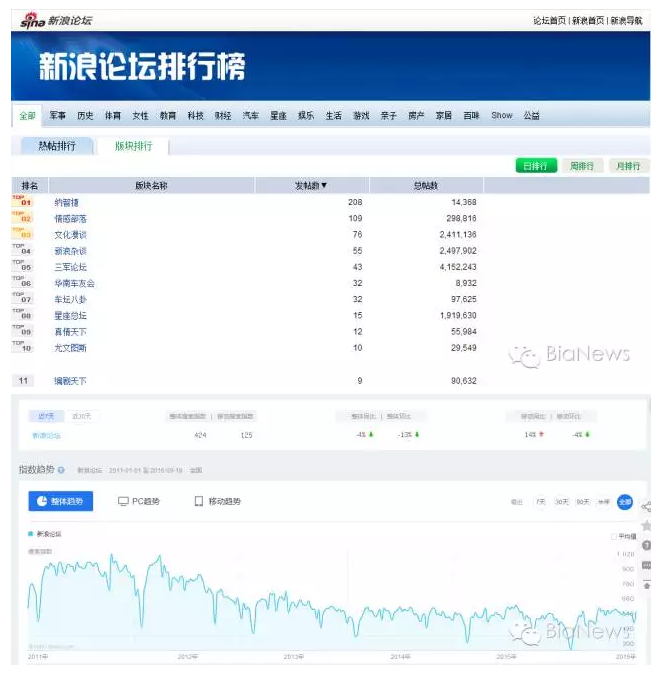Open the 科技 category tab
This screenshot has width=654, height=673.
(196, 115)
